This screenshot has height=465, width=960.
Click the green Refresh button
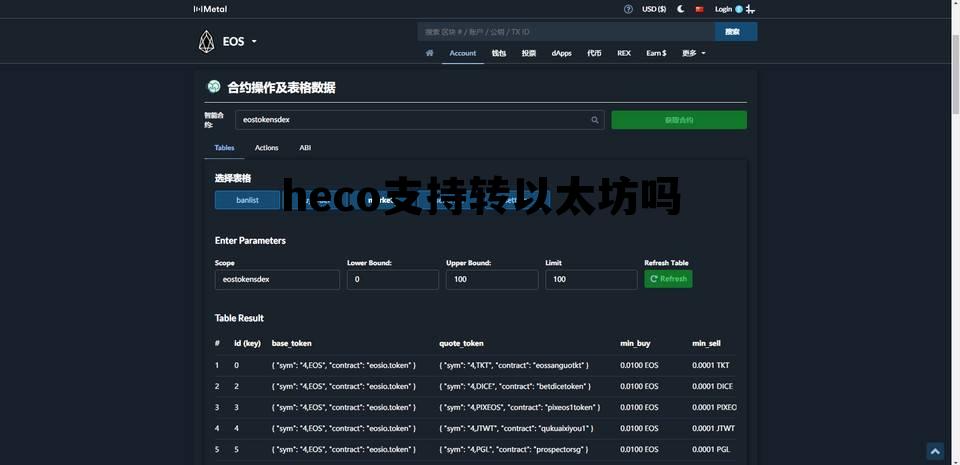coord(669,279)
